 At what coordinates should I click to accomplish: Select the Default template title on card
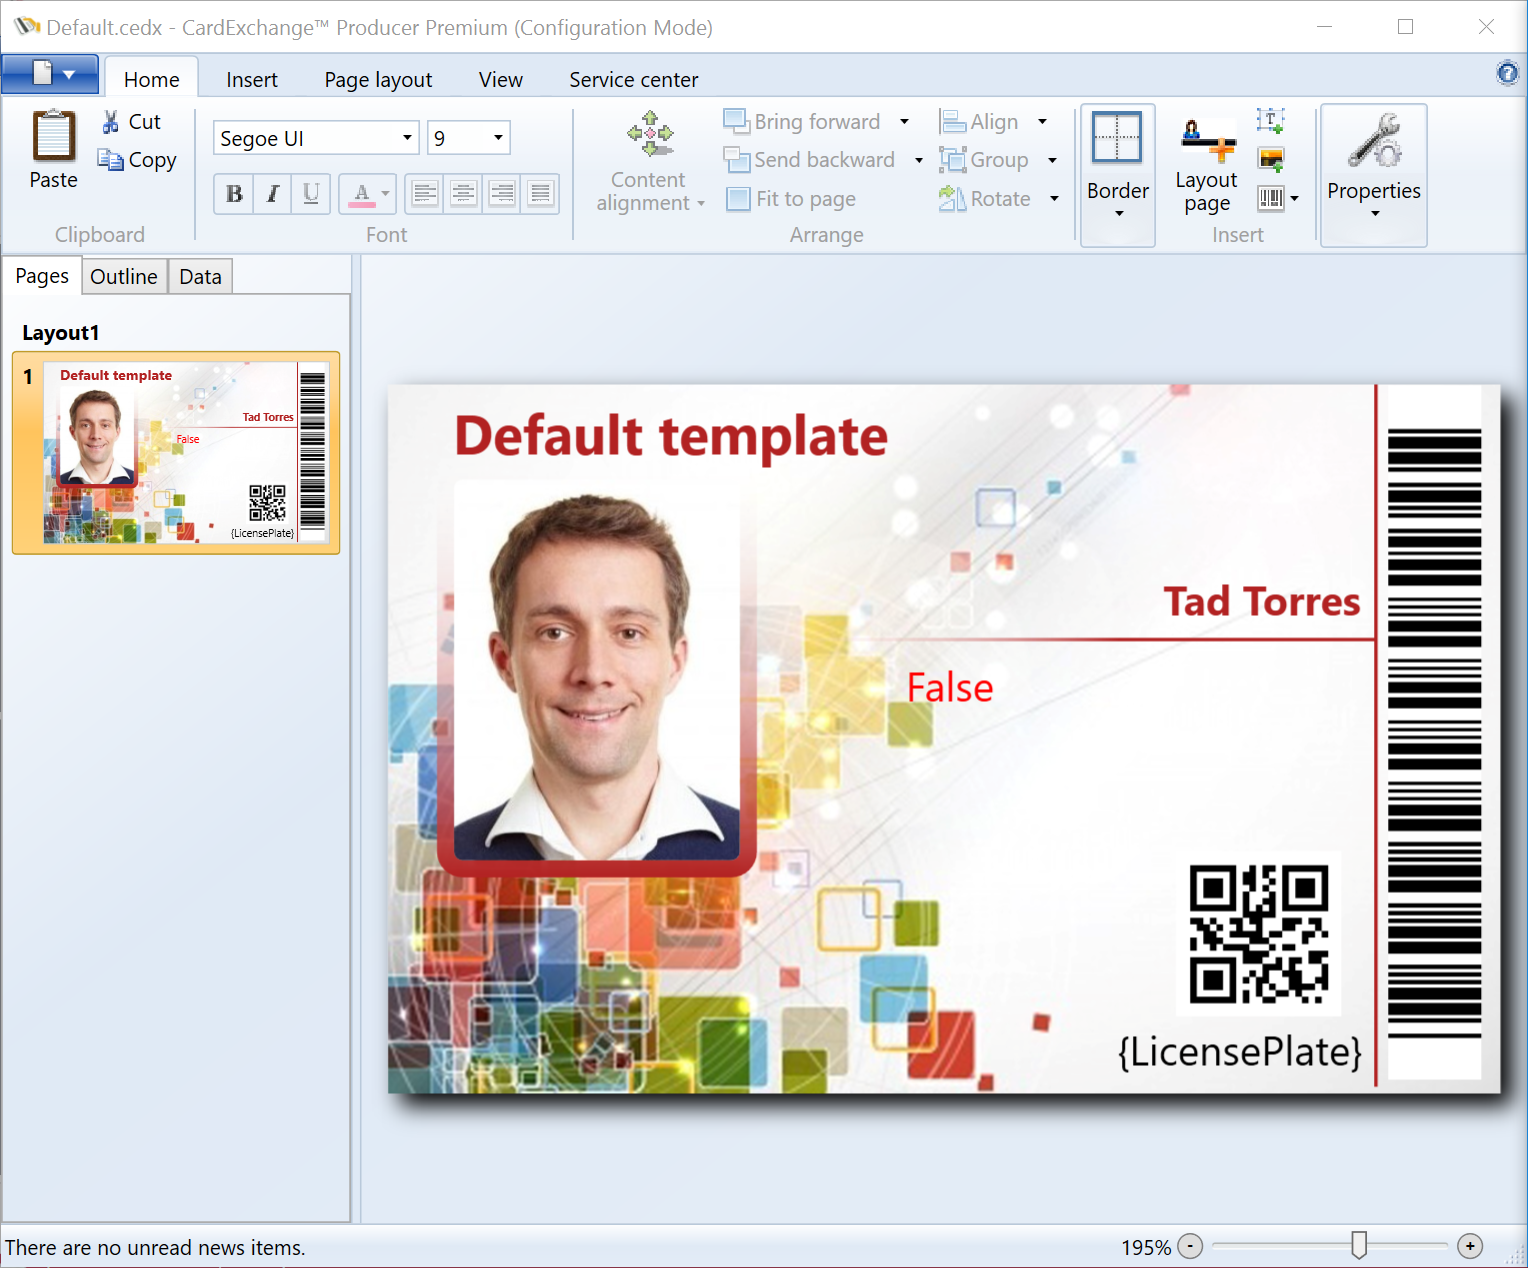point(671,437)
